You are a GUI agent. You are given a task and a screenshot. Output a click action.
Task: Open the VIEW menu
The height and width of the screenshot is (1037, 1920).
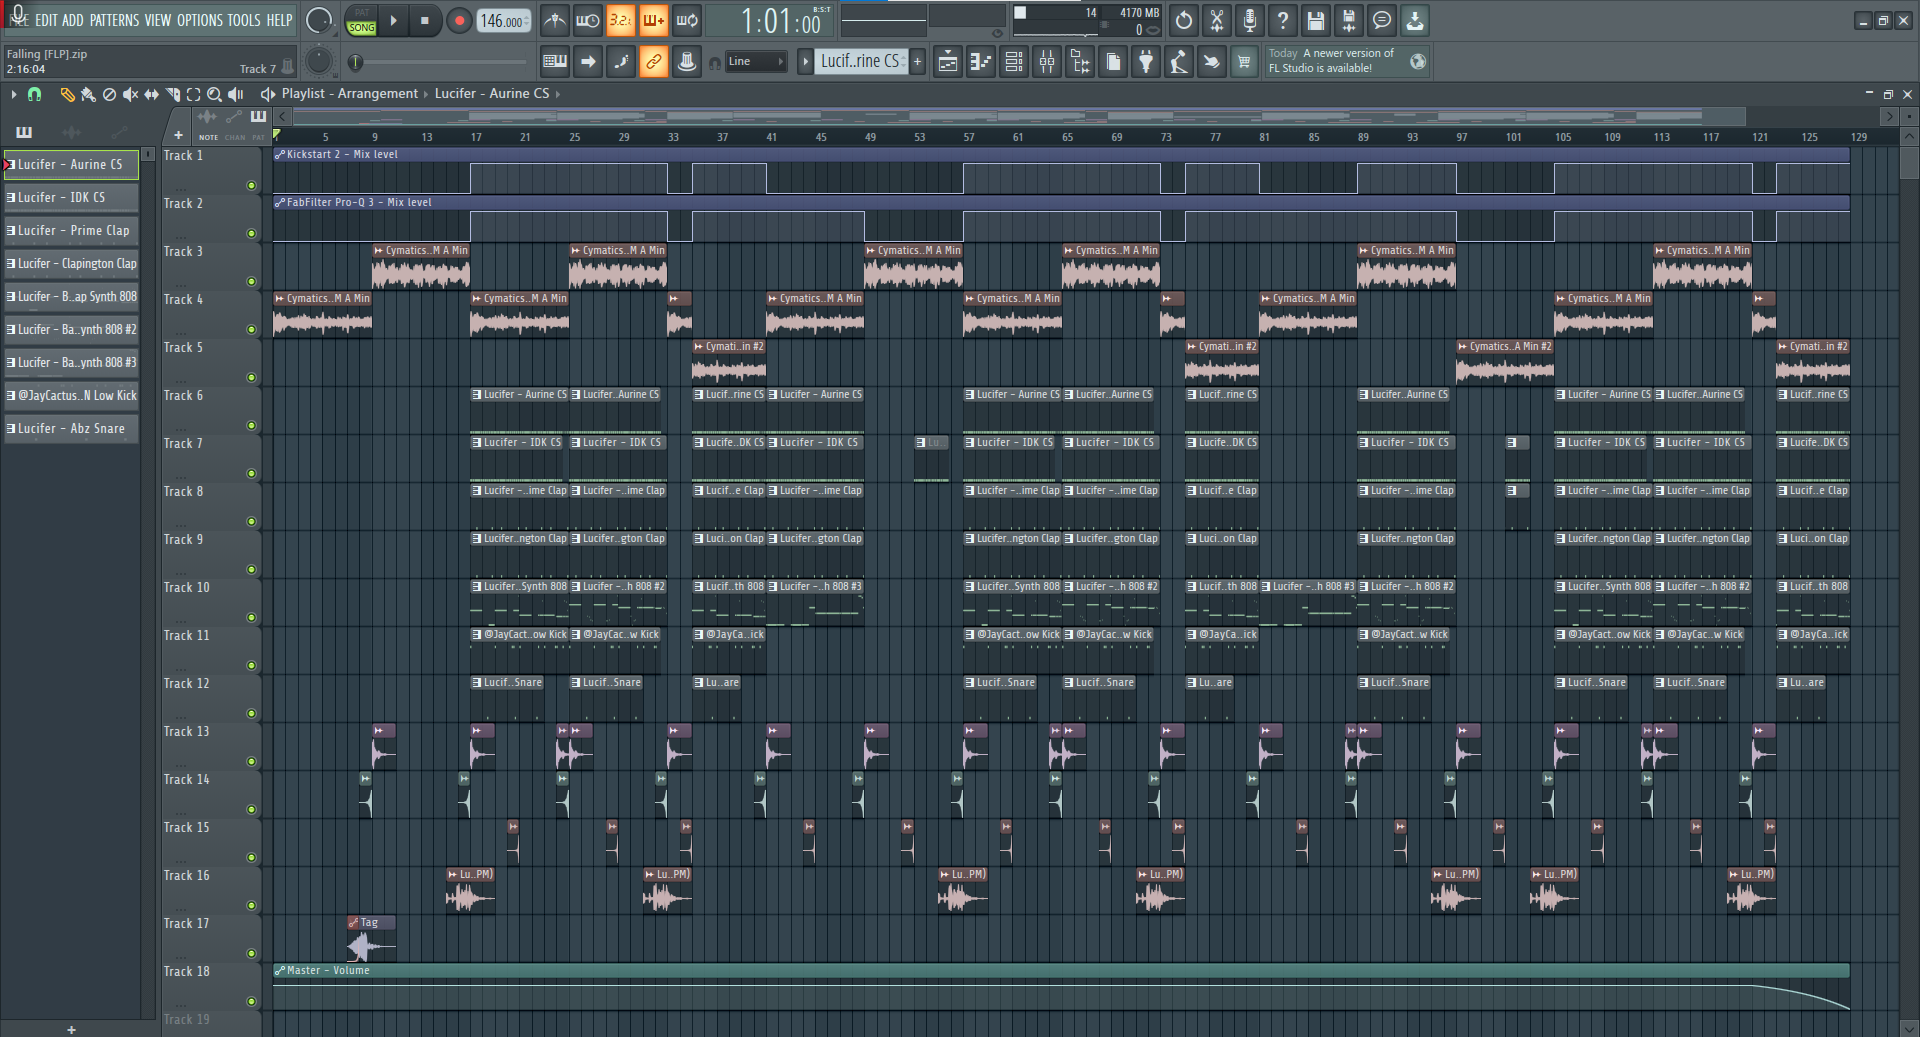pos(158,20)
